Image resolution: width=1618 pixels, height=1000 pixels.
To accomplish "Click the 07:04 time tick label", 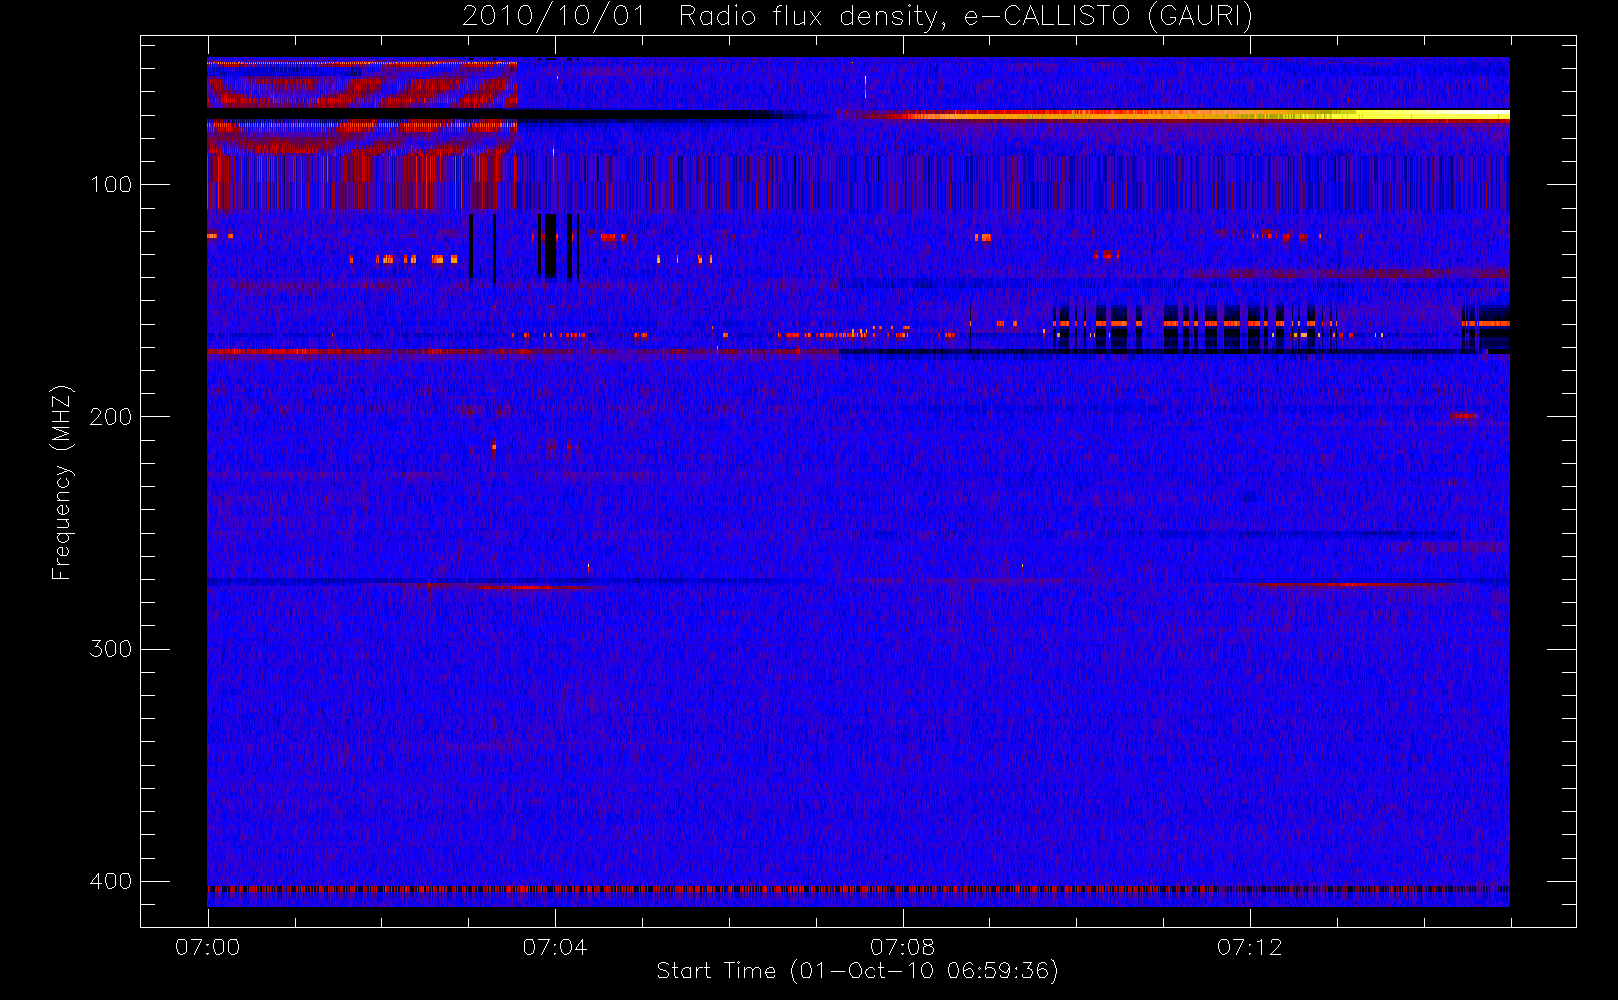I will click(x=555, y=947).
